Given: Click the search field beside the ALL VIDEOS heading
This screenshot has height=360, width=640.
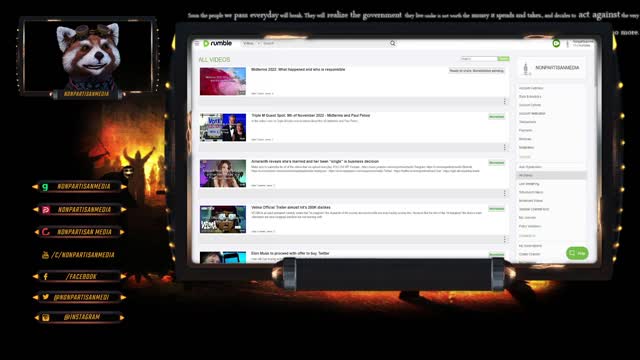Looking at the screenshot, I should [x=479, y=59].
